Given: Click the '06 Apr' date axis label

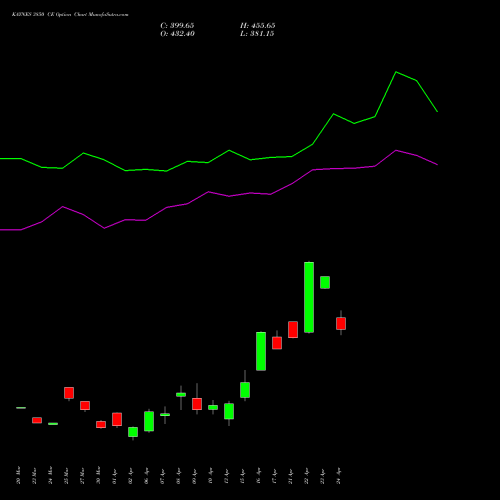Looking at the screenshot, I should (x=146, y=475).
